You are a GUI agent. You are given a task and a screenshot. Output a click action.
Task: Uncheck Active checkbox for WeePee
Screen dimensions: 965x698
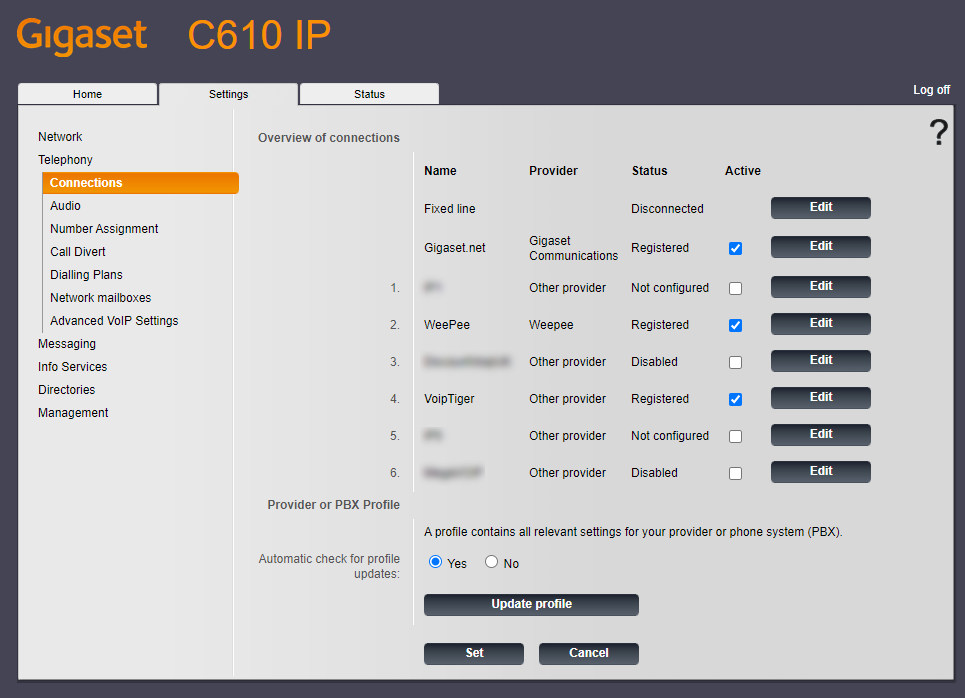(735, 325)
